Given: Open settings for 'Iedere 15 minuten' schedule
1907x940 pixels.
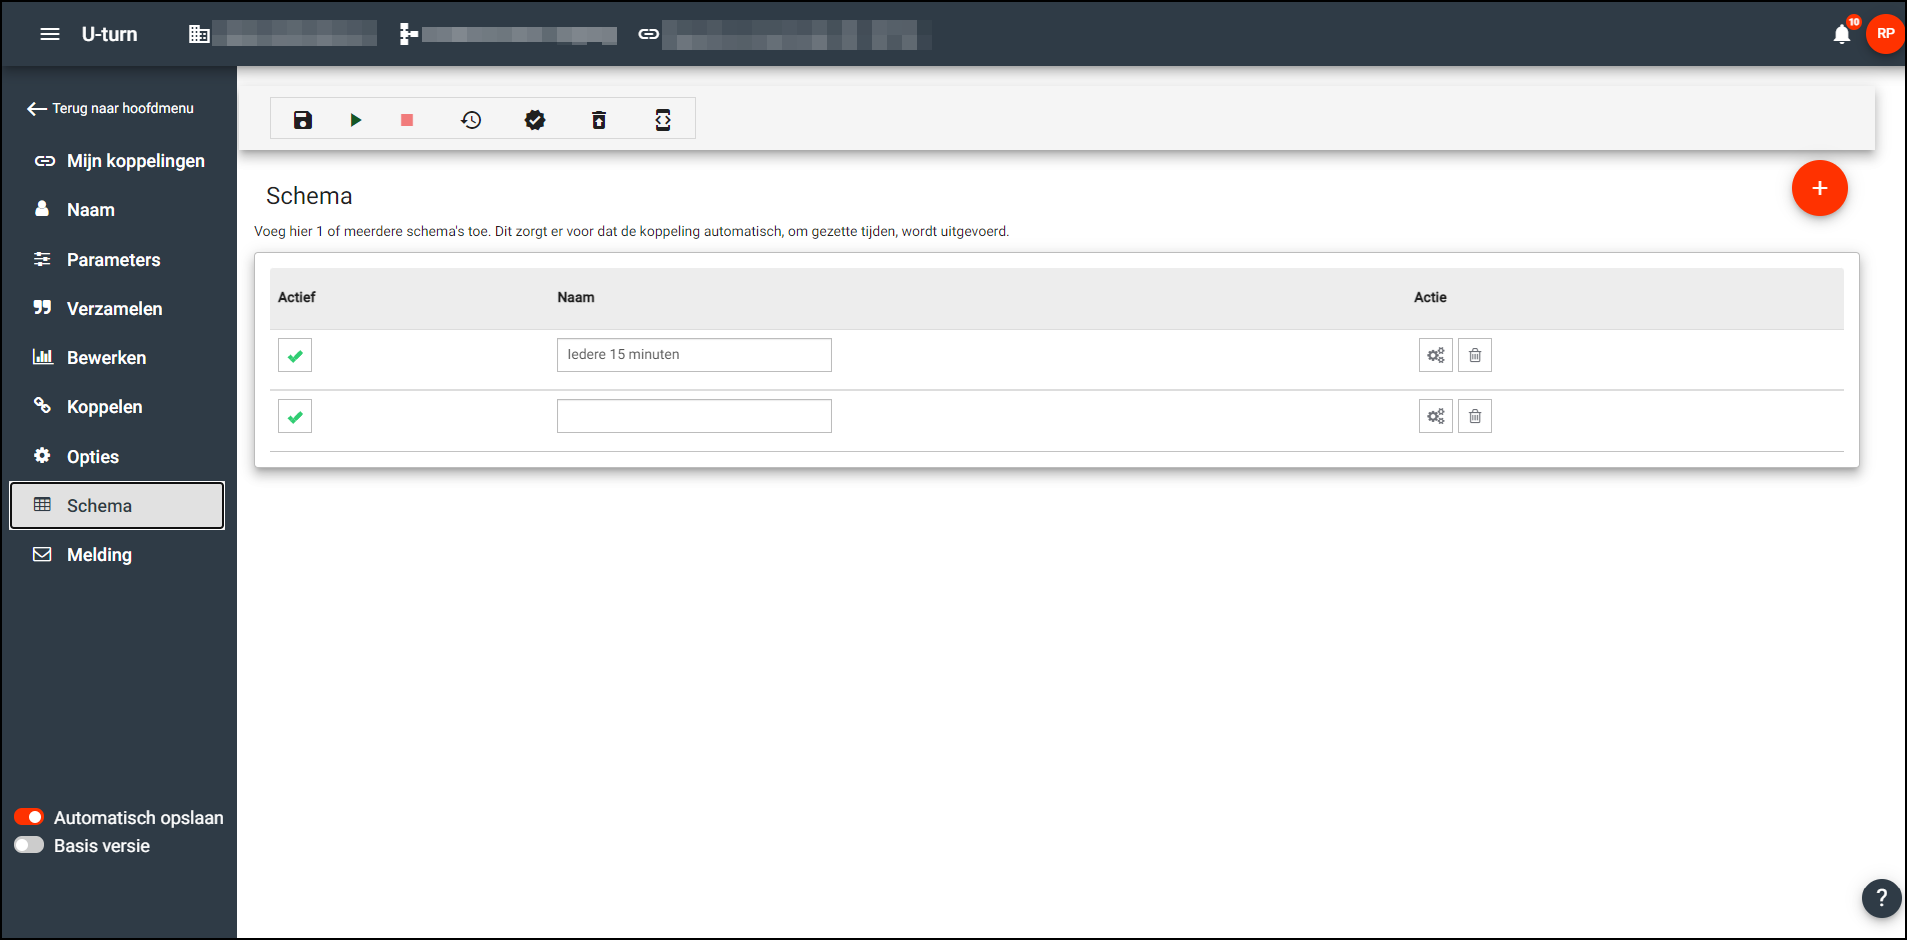Looking at the screenshot, I should coord(1435,355).
